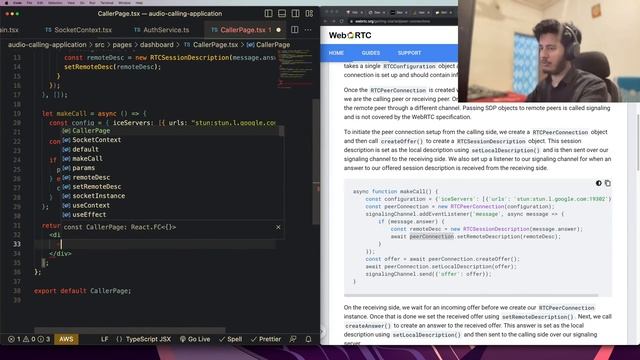Split the editor to the right
This screenshot has width=640, height=360.
pyautogui.click(x=295, y=30)
